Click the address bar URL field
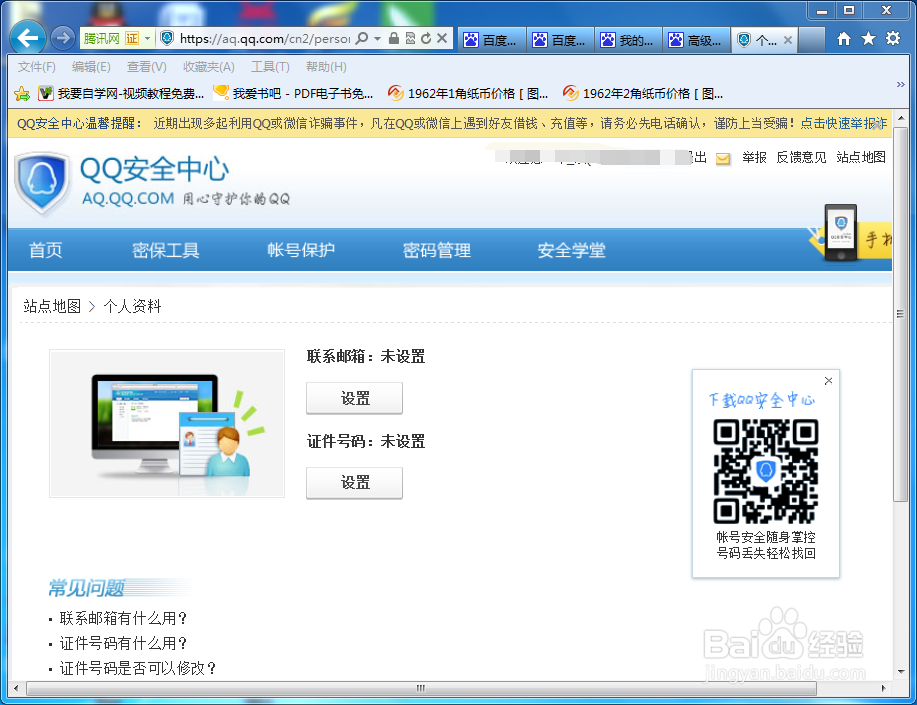The height and width of the screenshot is (705, 917). pyautogui.click(x=264, y=39)
